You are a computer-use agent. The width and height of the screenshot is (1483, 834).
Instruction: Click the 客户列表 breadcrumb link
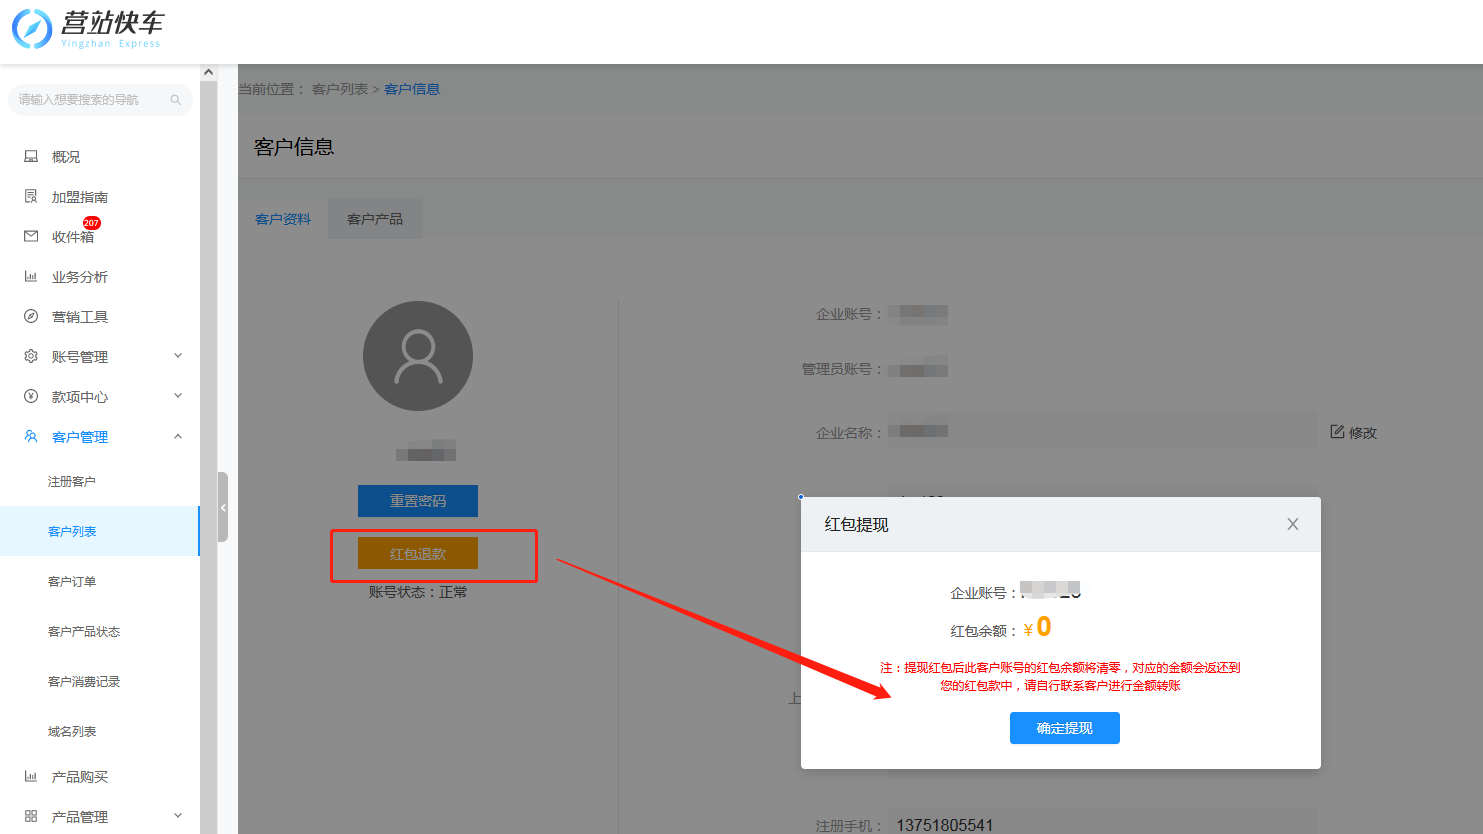pos(340,89)
